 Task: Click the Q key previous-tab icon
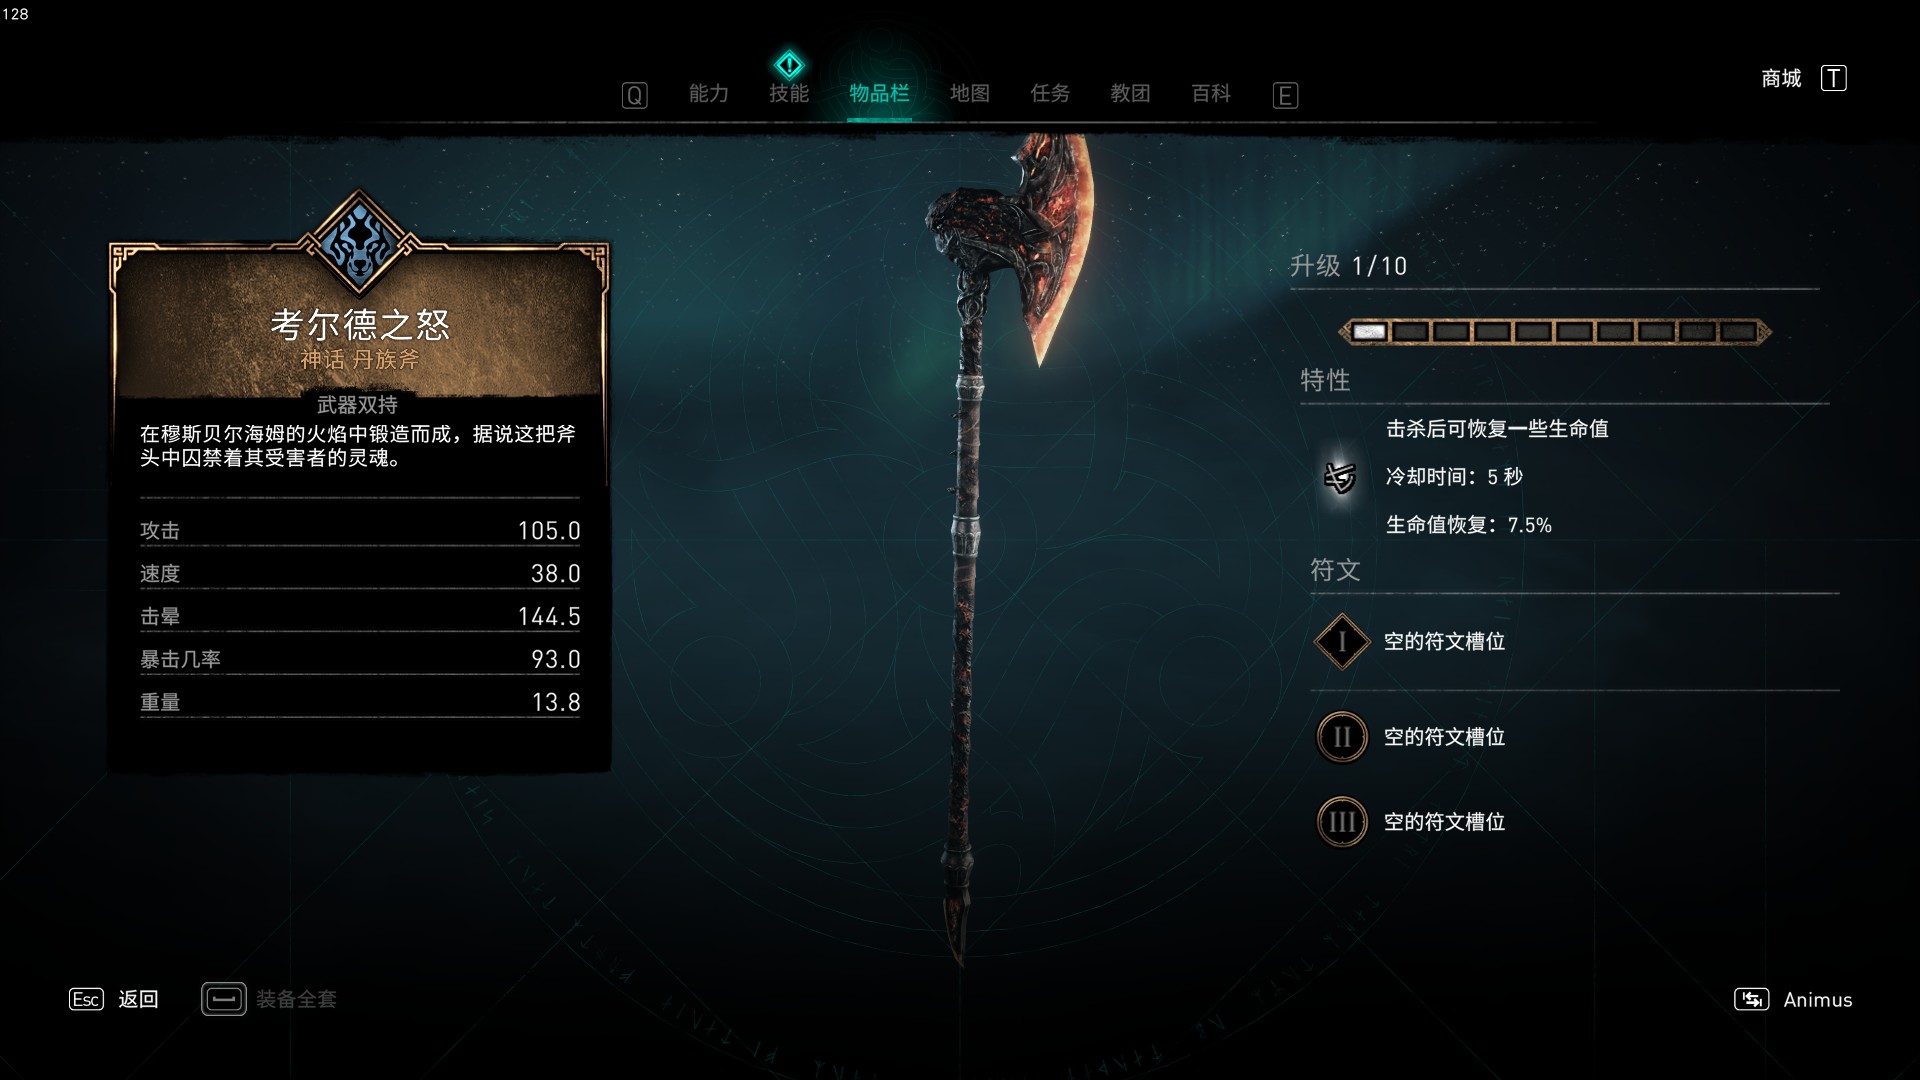pyautogui.click(x=634, y=95)
